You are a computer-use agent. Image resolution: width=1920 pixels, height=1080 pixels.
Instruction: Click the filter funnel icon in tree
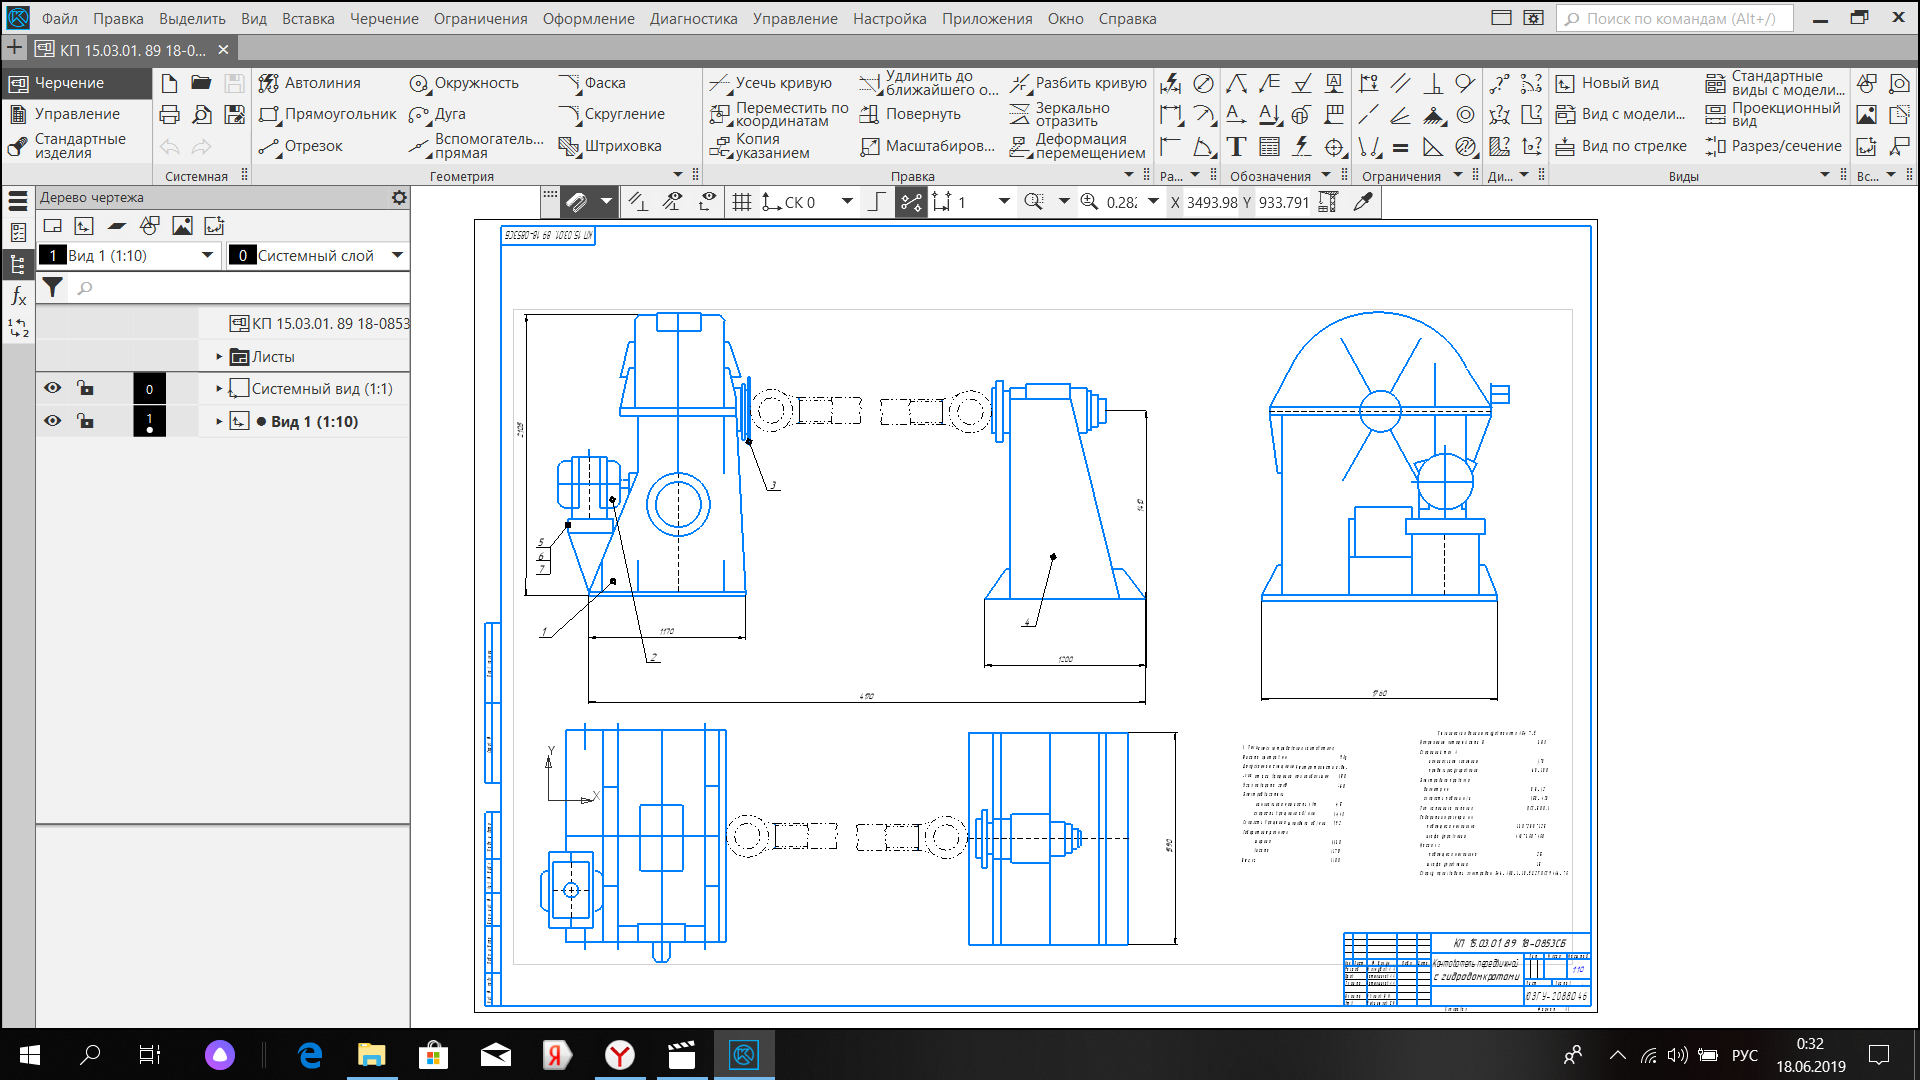pos(53,288)
